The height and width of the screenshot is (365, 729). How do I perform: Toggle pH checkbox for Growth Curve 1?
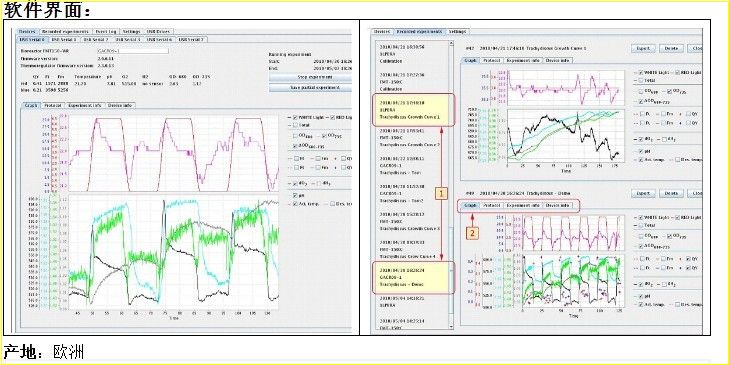coord(642,152)
